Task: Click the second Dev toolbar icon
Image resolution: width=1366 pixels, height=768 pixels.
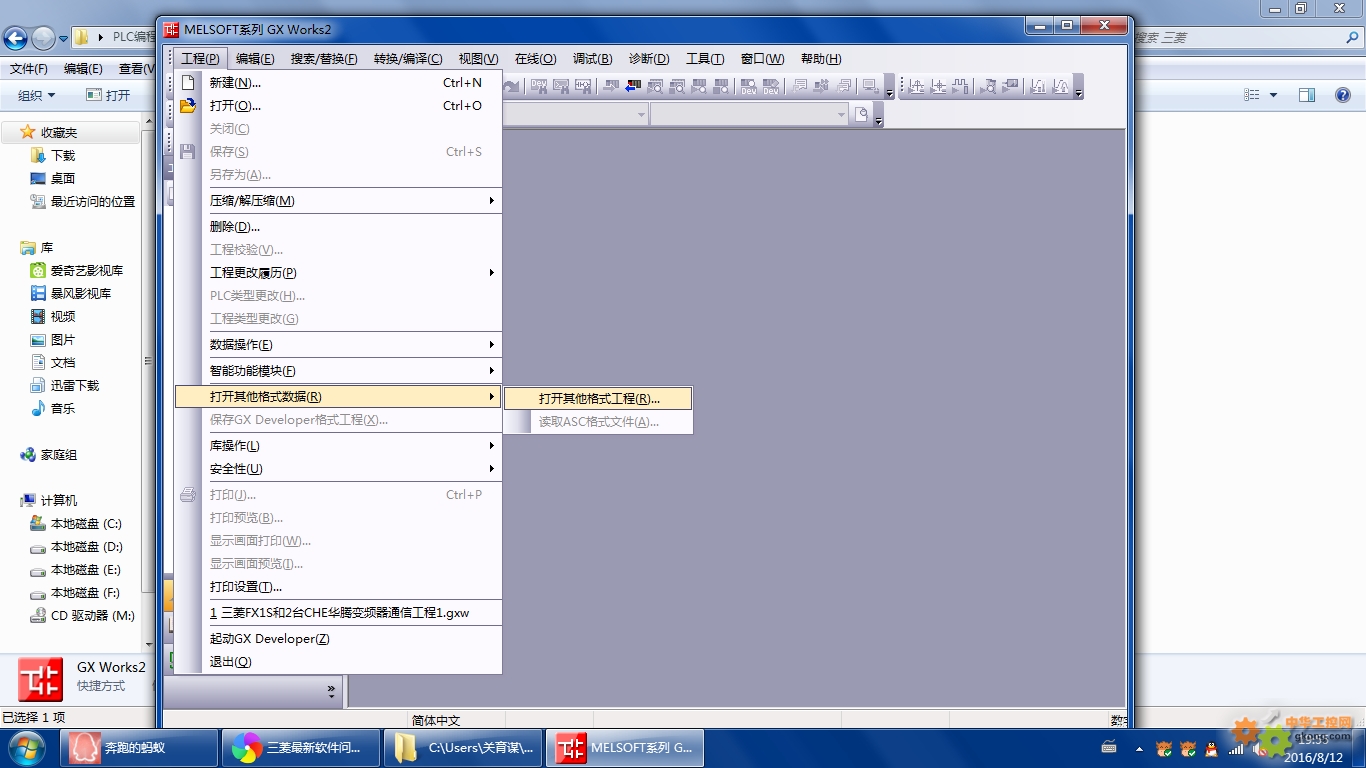Action: click(x=771, y=87)
